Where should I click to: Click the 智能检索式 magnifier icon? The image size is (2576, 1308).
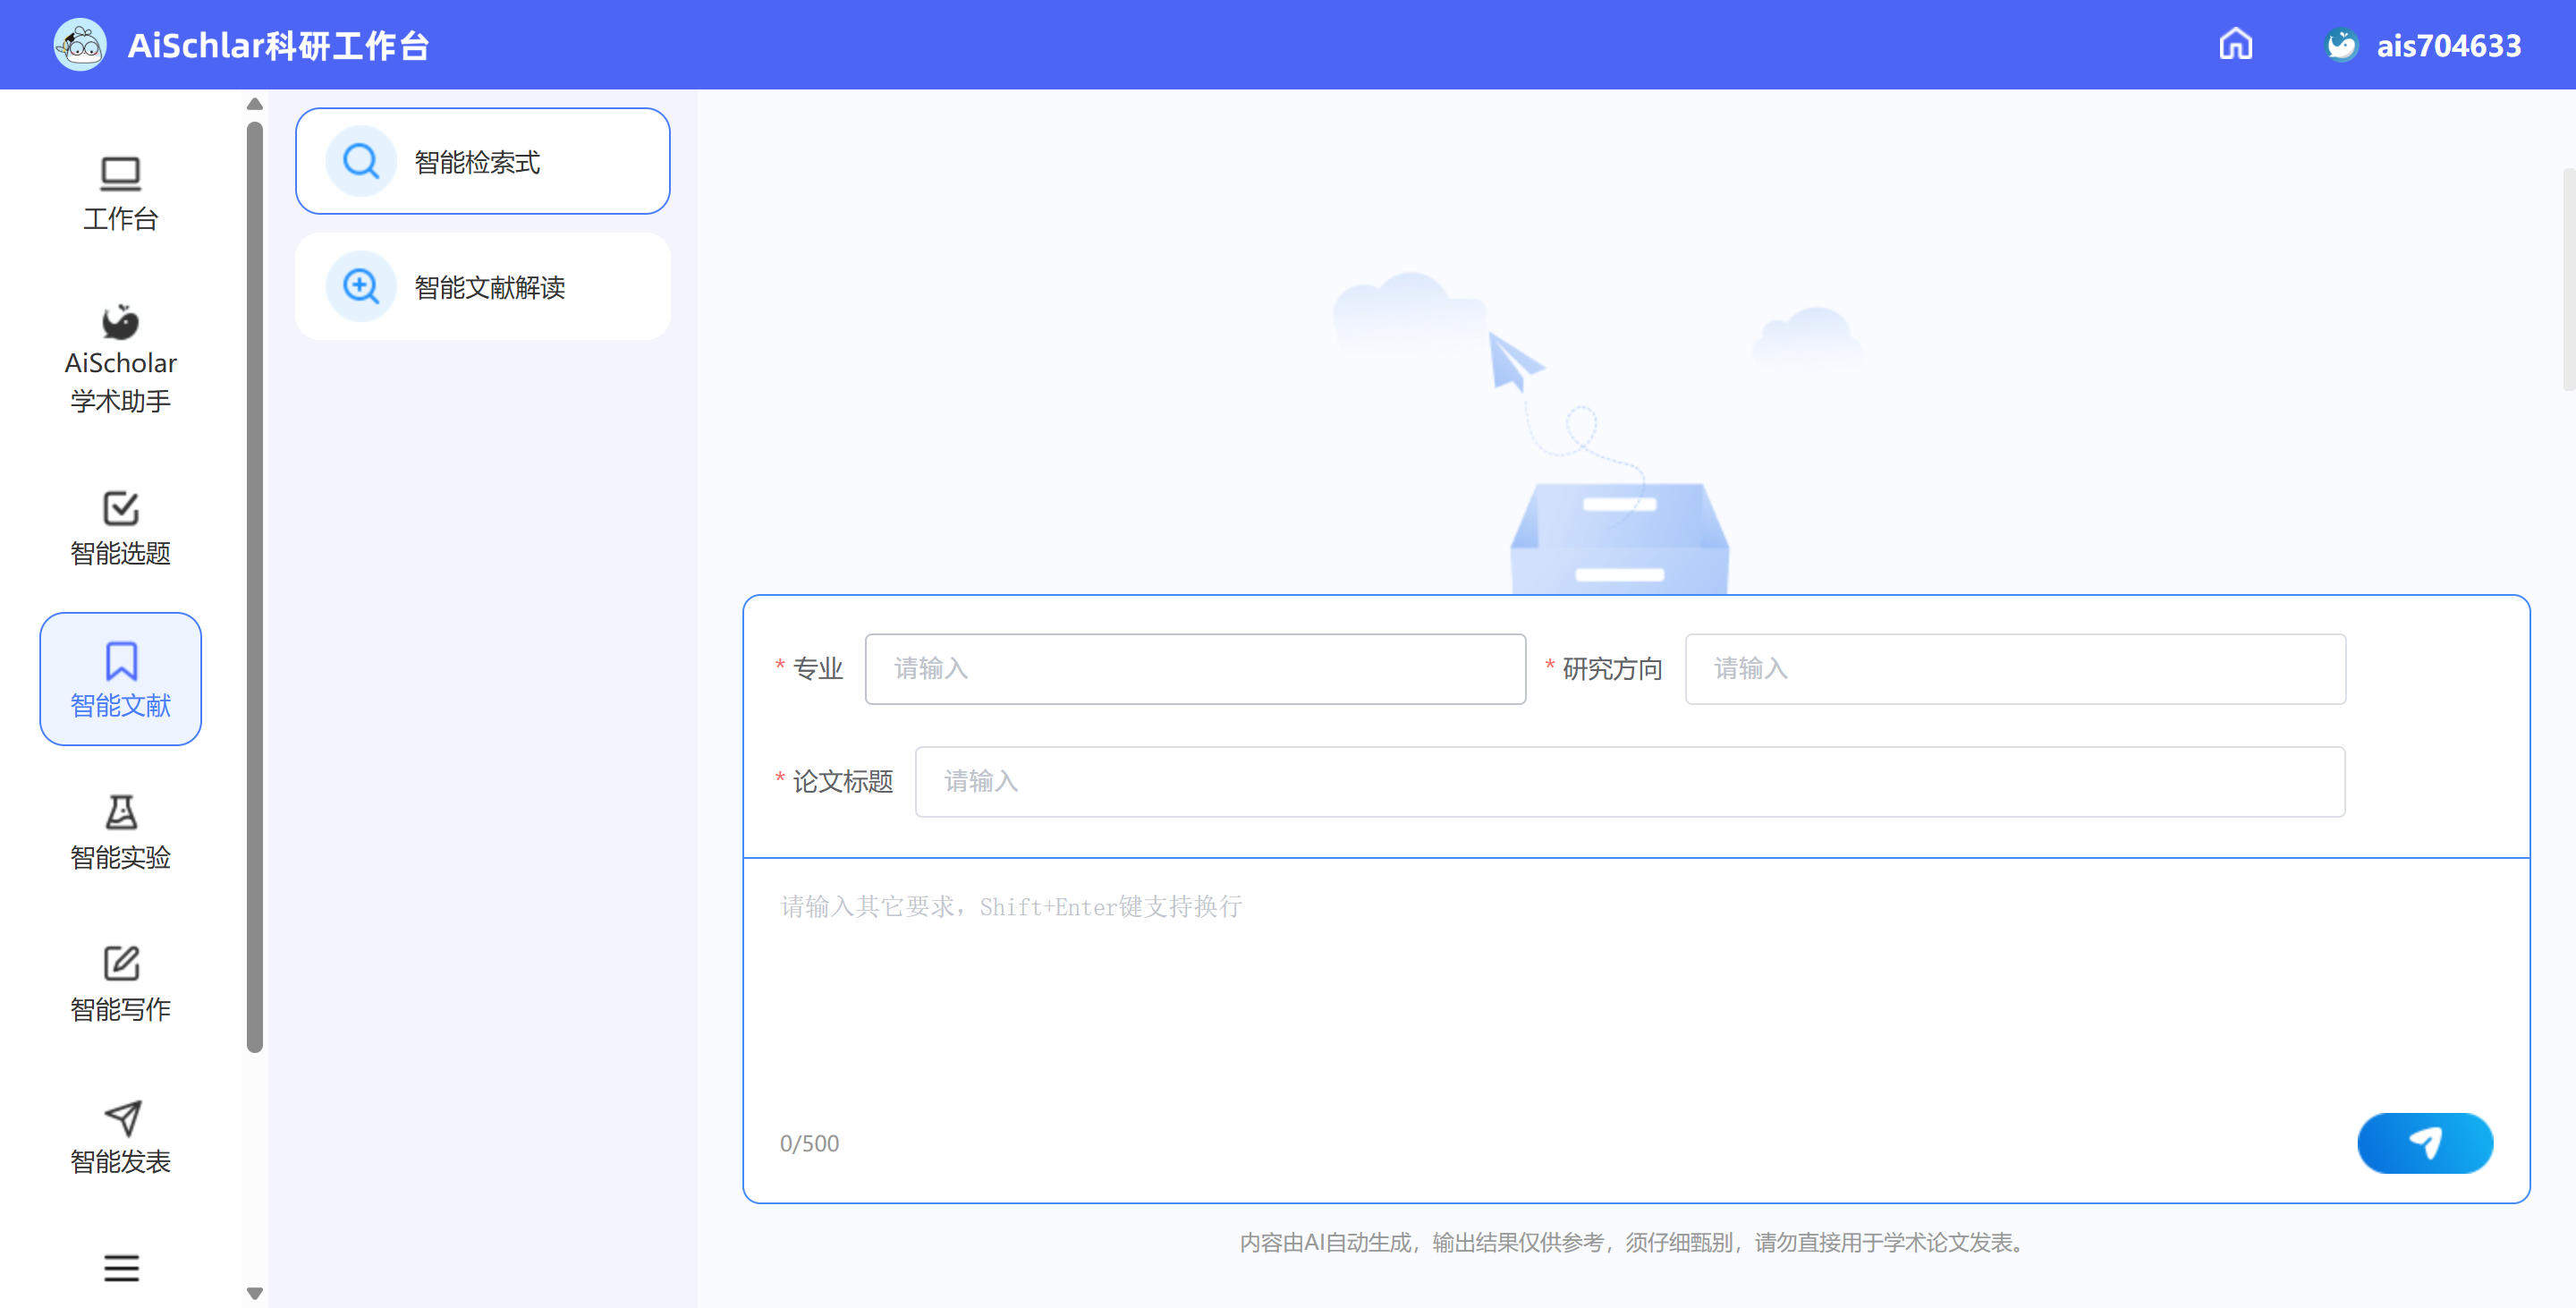tap(361, 161)
